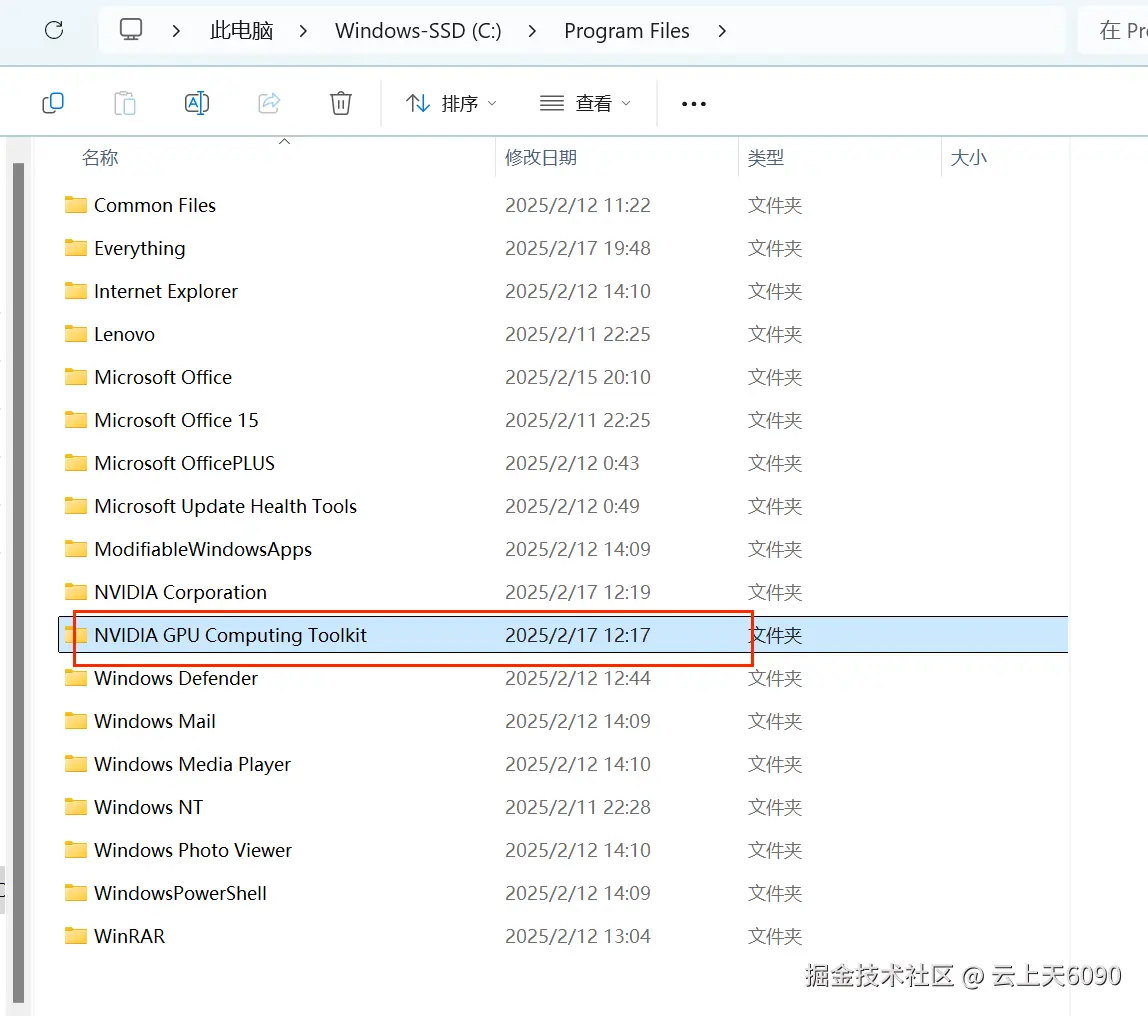Click the NVIDIA Corporation folder name
The width and height of the screenshot is (1148, 1016).
180,592
